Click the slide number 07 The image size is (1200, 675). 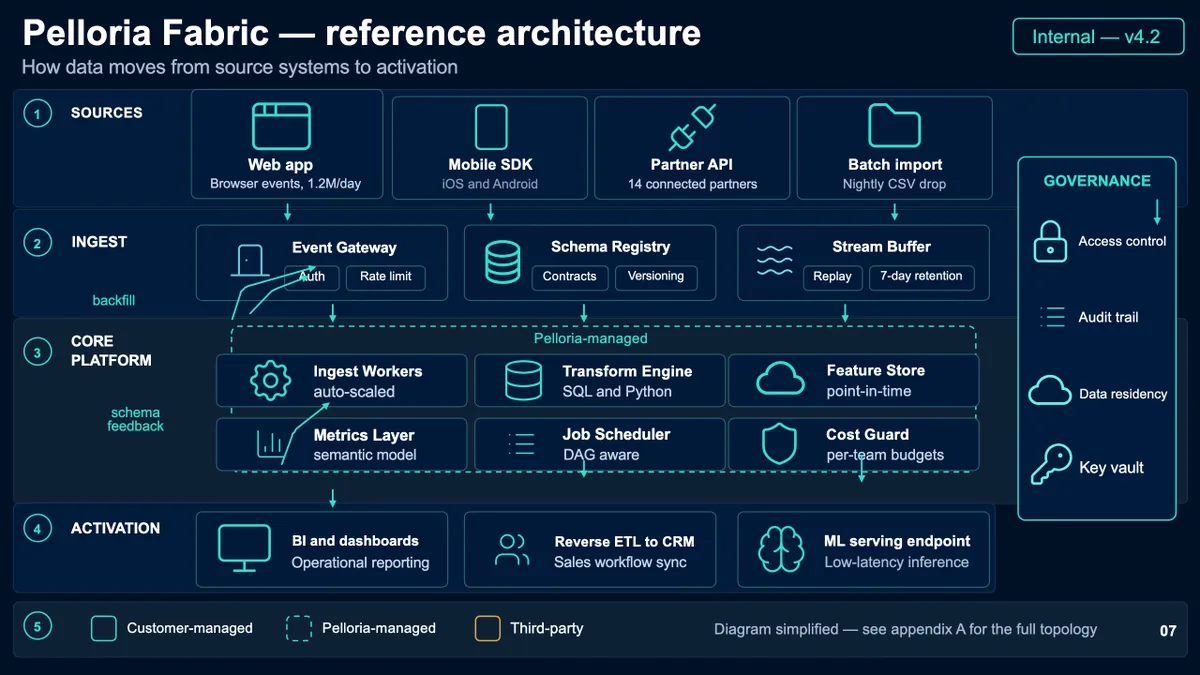[1168, 630]
